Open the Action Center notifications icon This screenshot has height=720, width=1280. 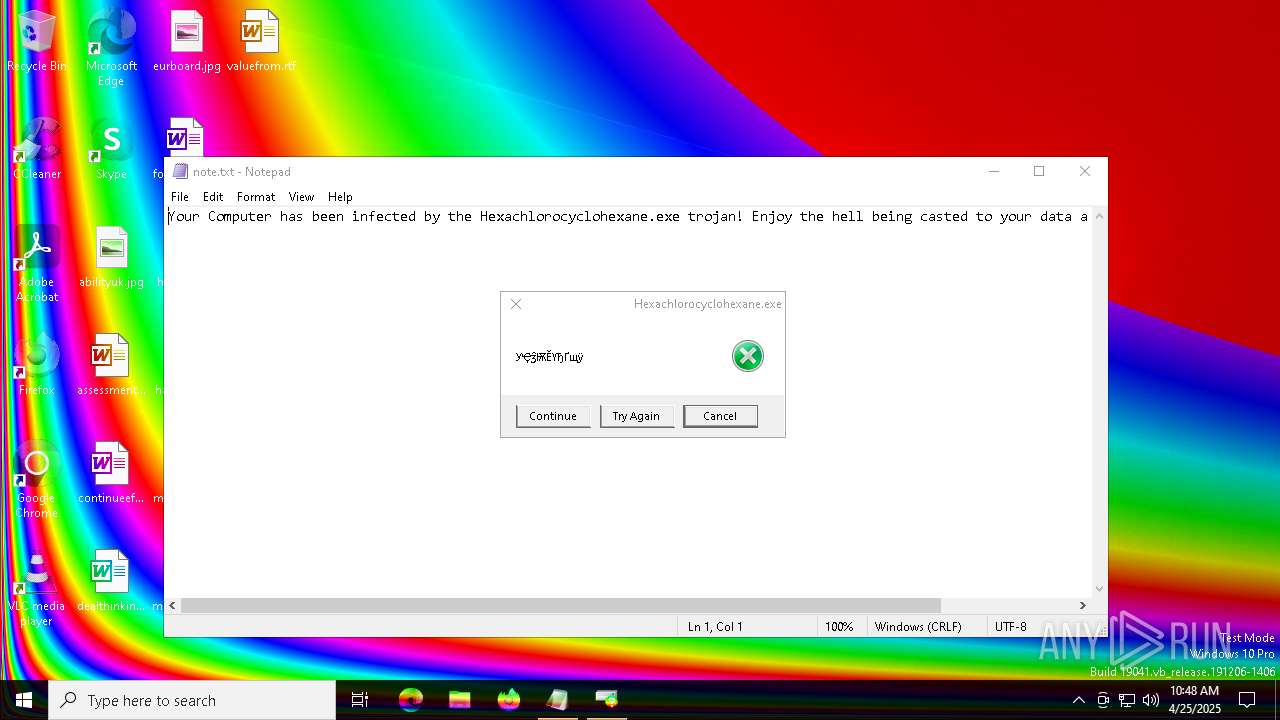pyautogui.click(x=1247, y=700)
